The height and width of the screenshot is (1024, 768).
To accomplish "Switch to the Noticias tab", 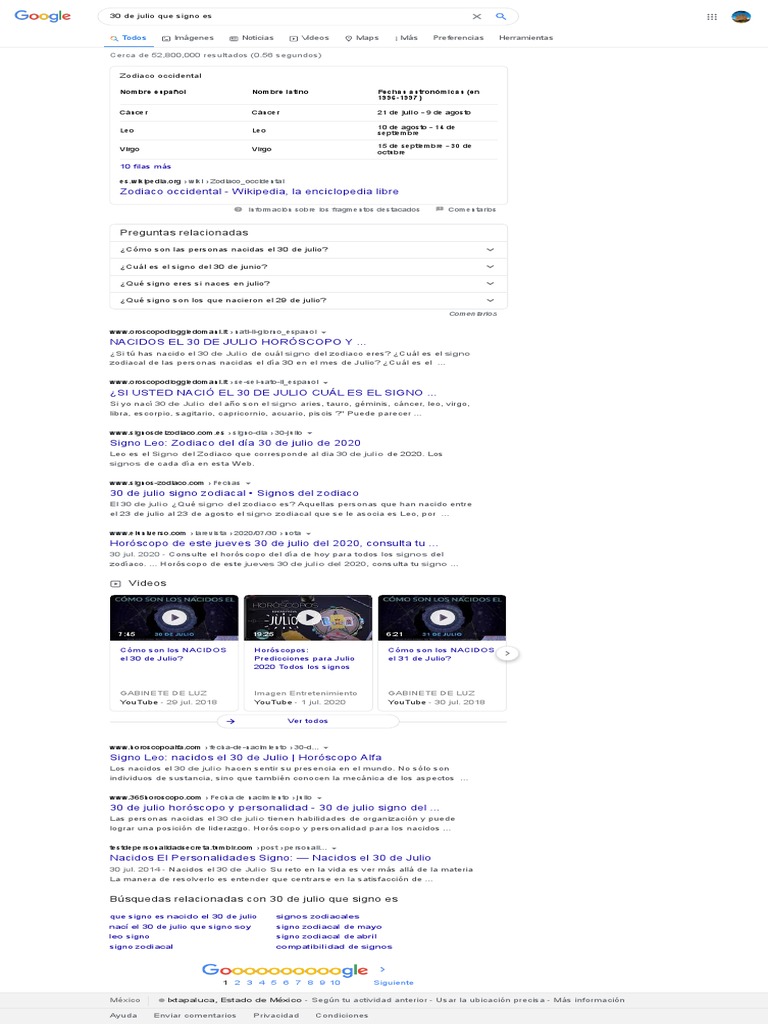I will point(251,38).
